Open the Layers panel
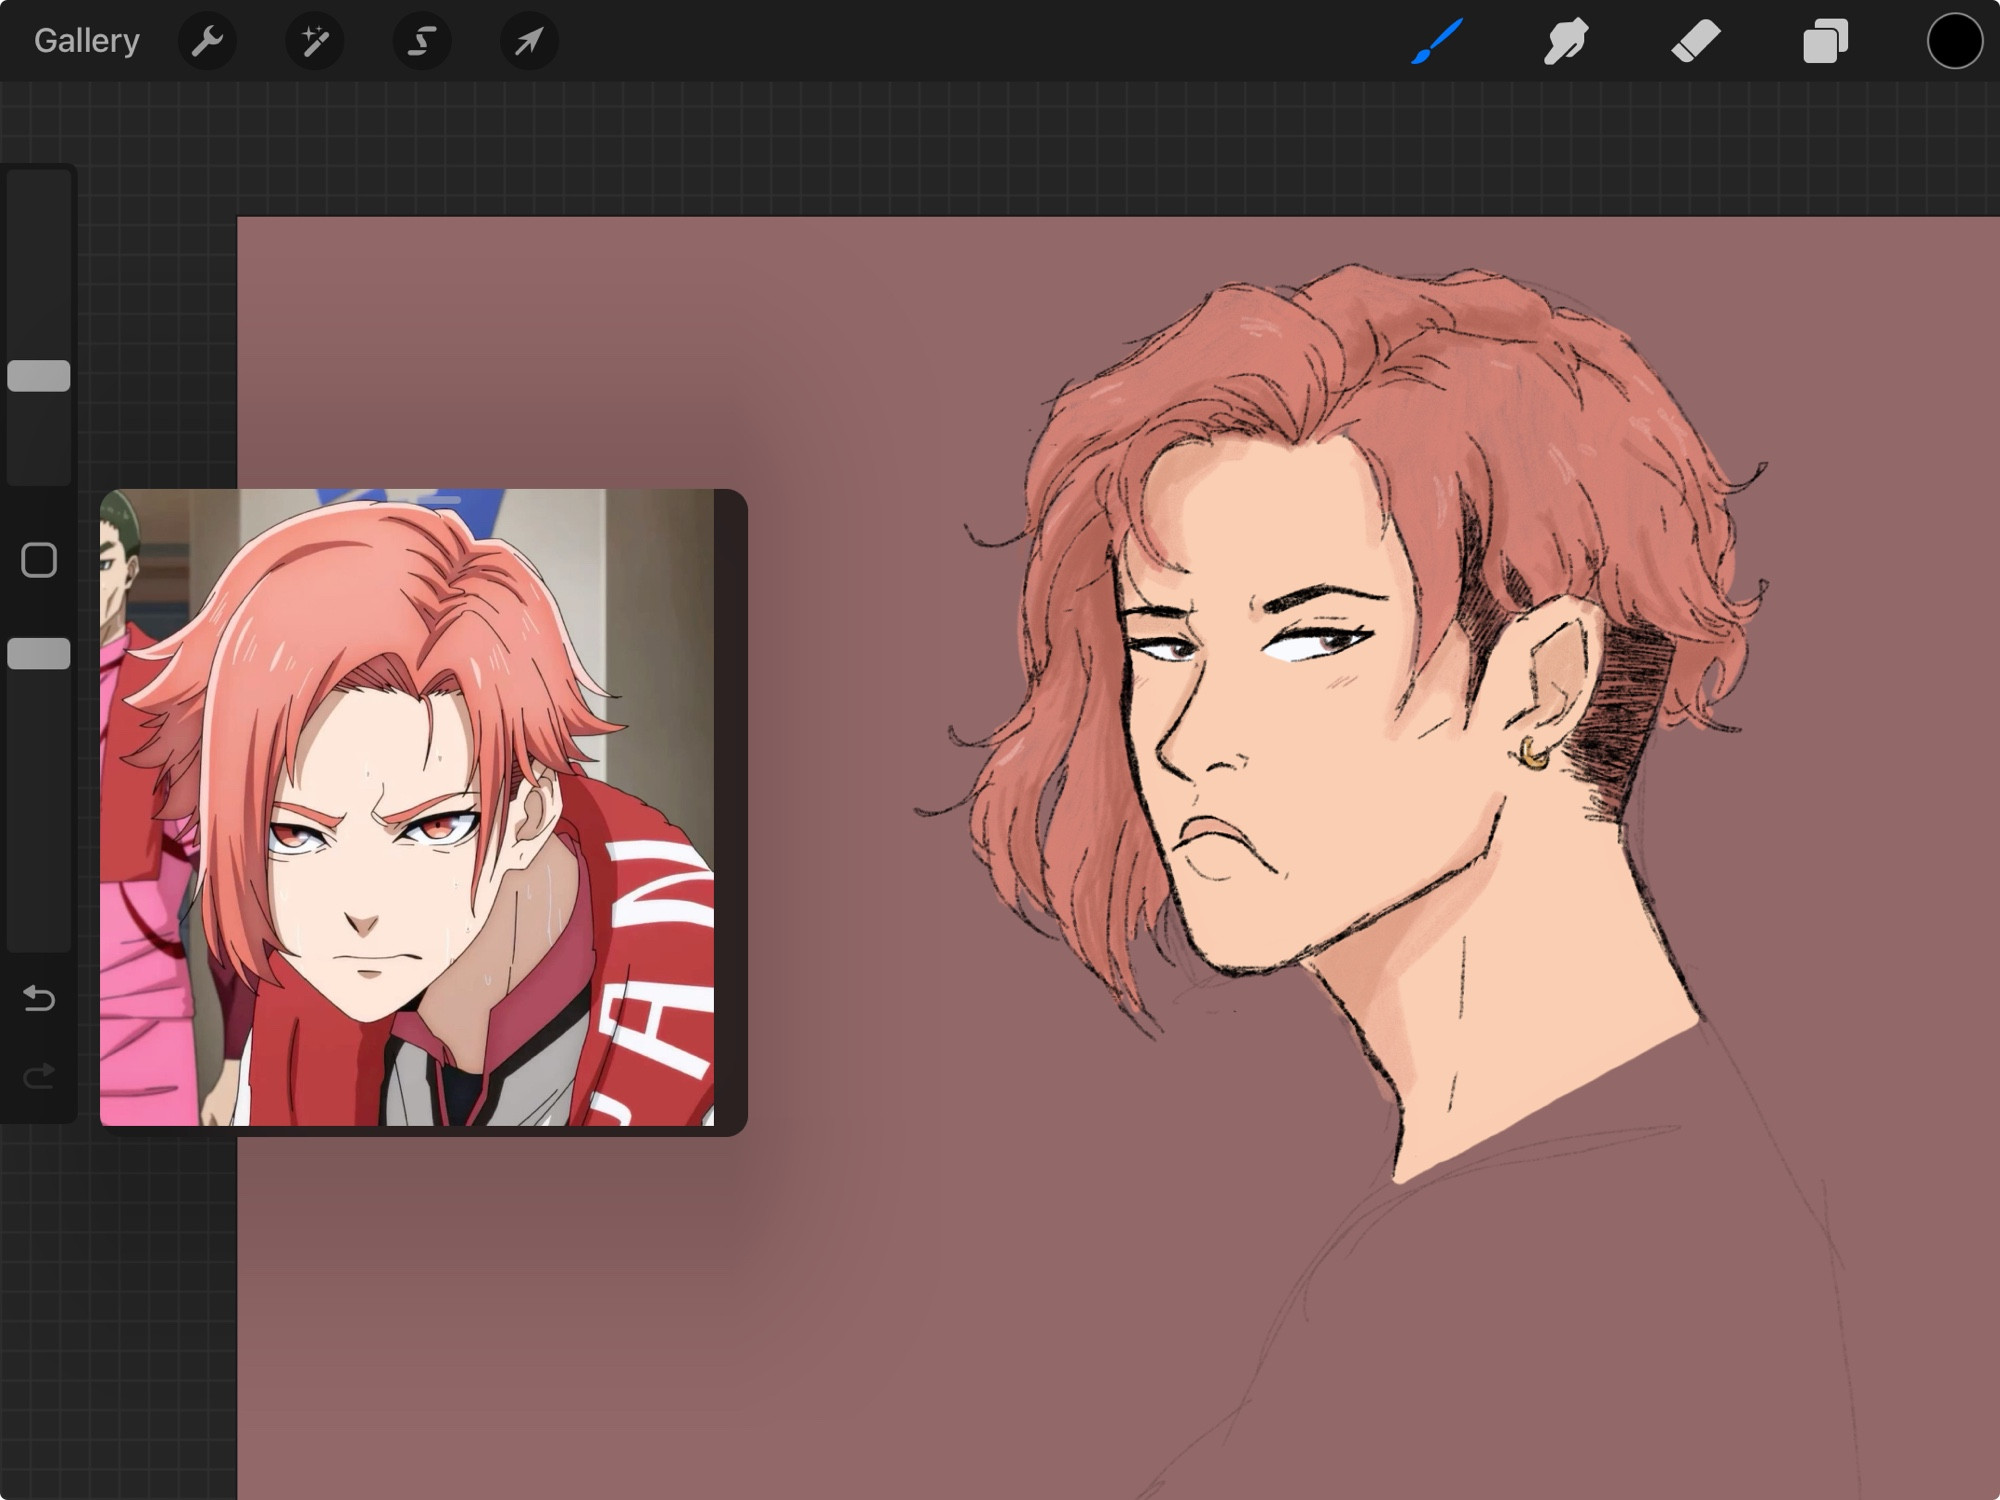 [x=1825, y=42]
